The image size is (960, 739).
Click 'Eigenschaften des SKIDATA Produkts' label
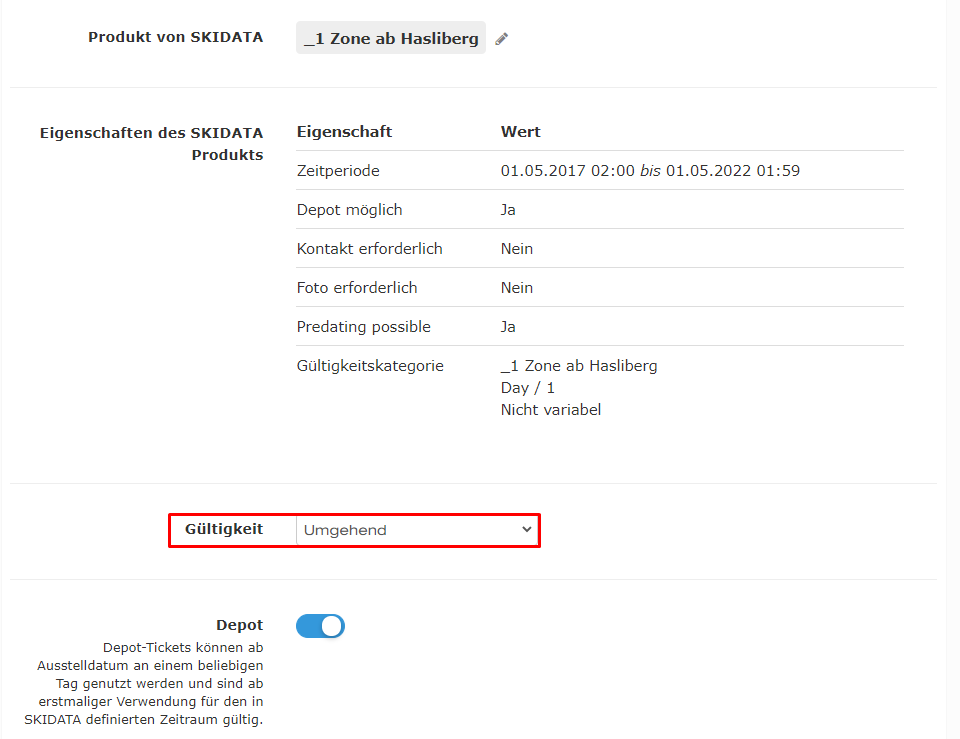[152, 144]
